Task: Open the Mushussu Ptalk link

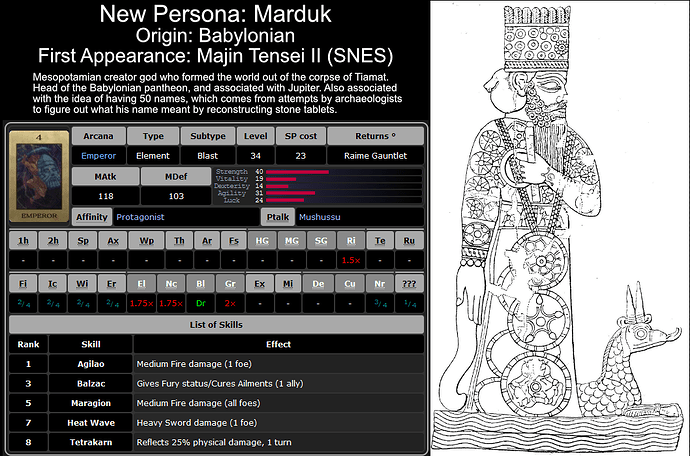Action: point(319,217)
